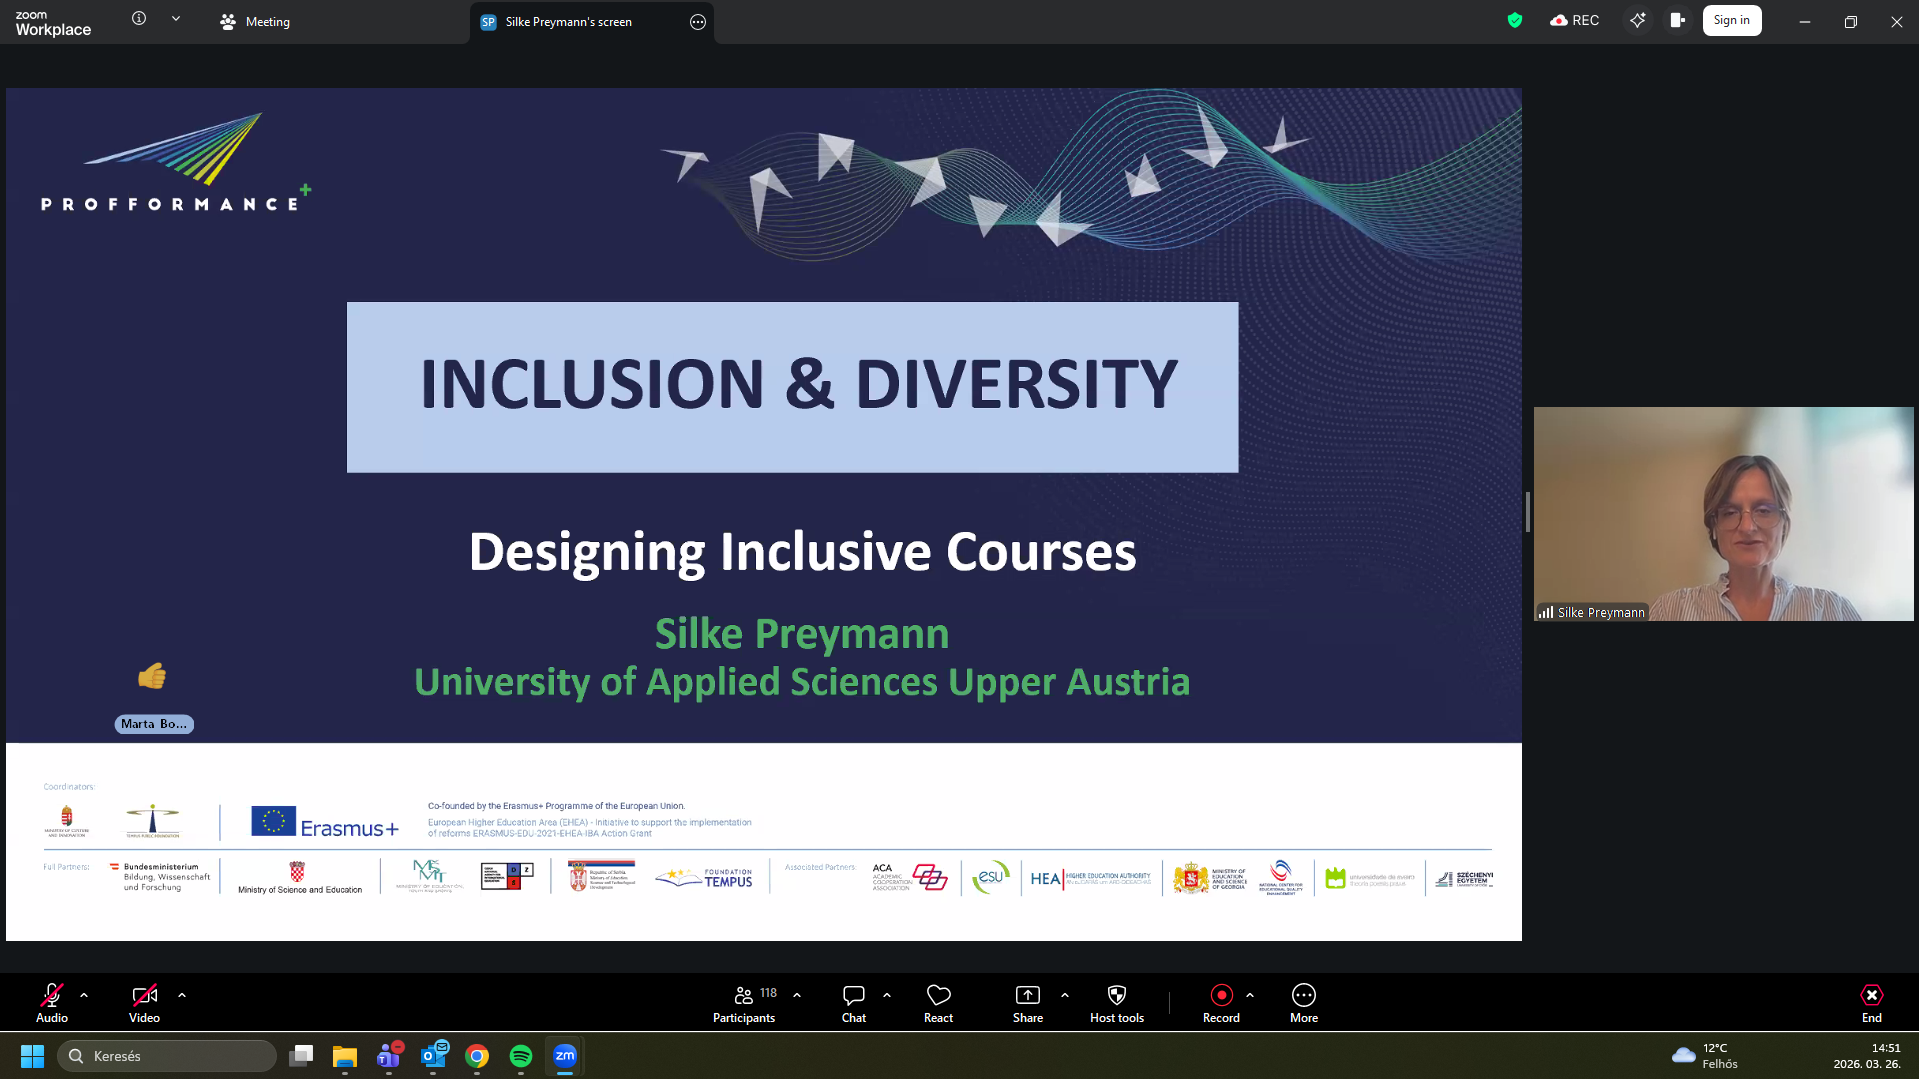This screenshot has width=1919, height=1079.
Task: Click the React heart icon
Action: tap(938, 1003)
